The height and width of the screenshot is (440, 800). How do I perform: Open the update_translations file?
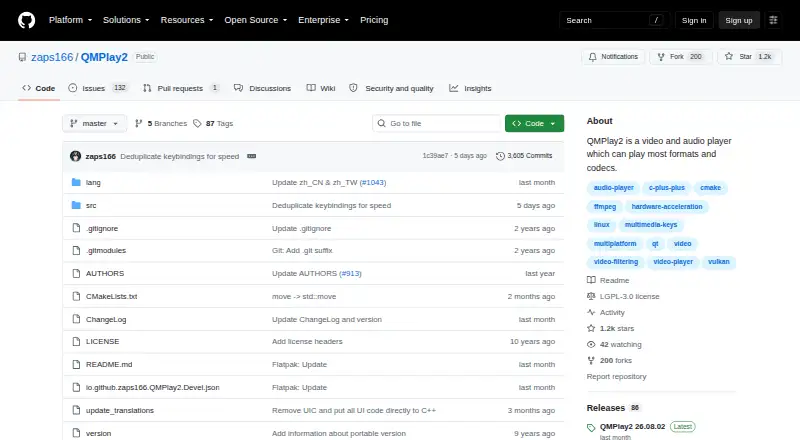point(119,410)
